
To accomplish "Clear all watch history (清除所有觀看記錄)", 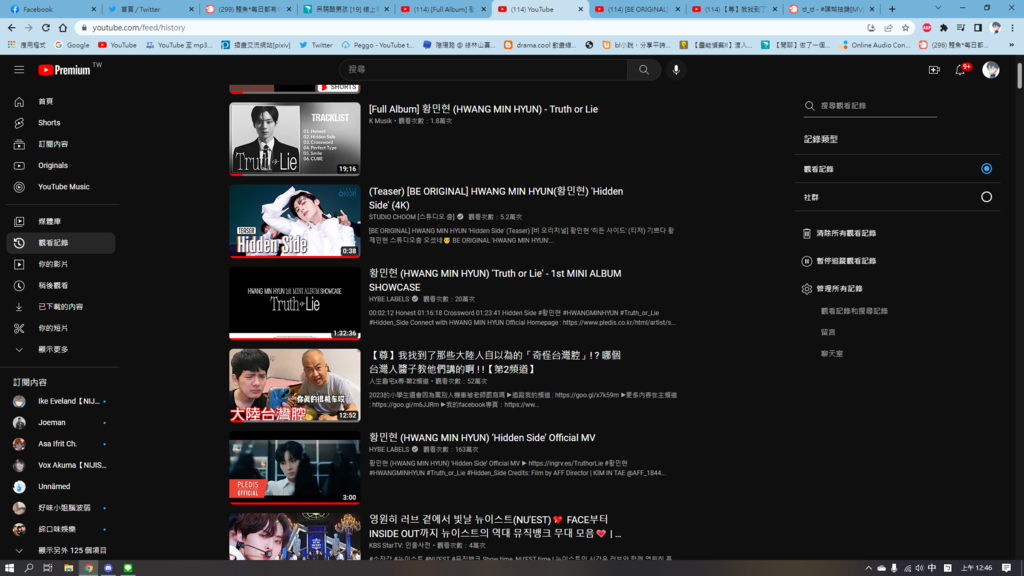I will click(839, 234).
